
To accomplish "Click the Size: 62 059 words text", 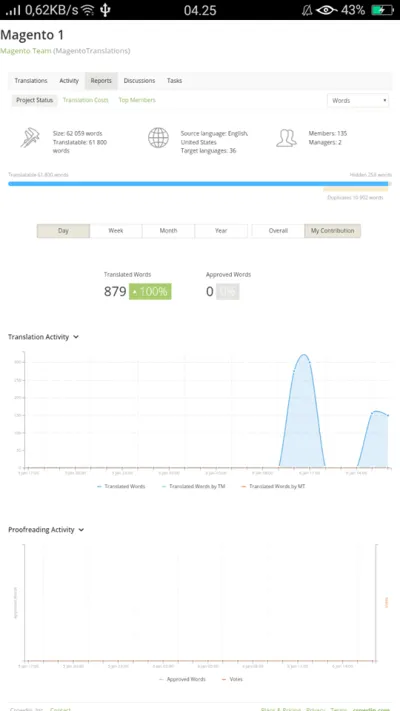I will [78, 133].
